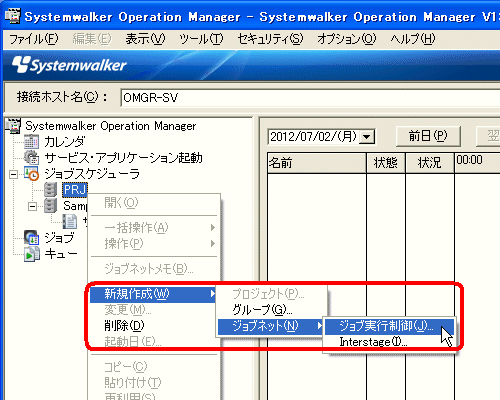Open the オプション(O) menu

point(347,39)
